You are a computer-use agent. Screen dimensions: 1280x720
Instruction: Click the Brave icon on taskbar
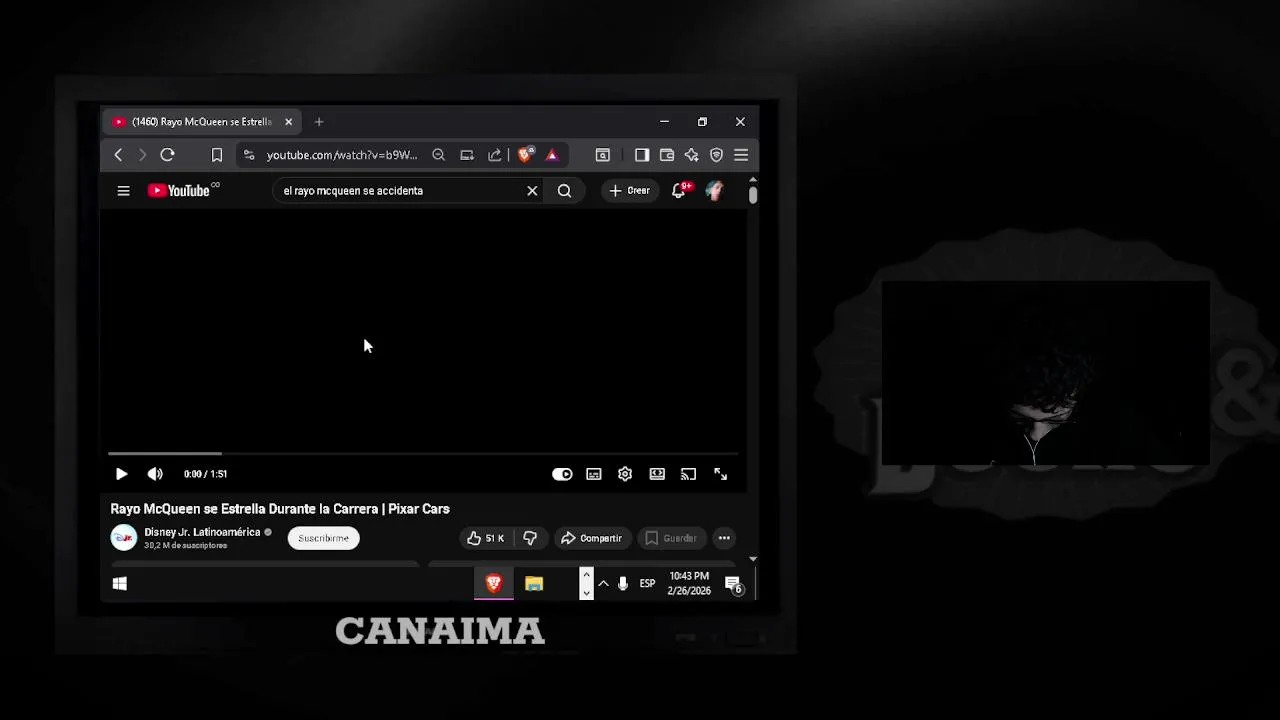point(493,584)
